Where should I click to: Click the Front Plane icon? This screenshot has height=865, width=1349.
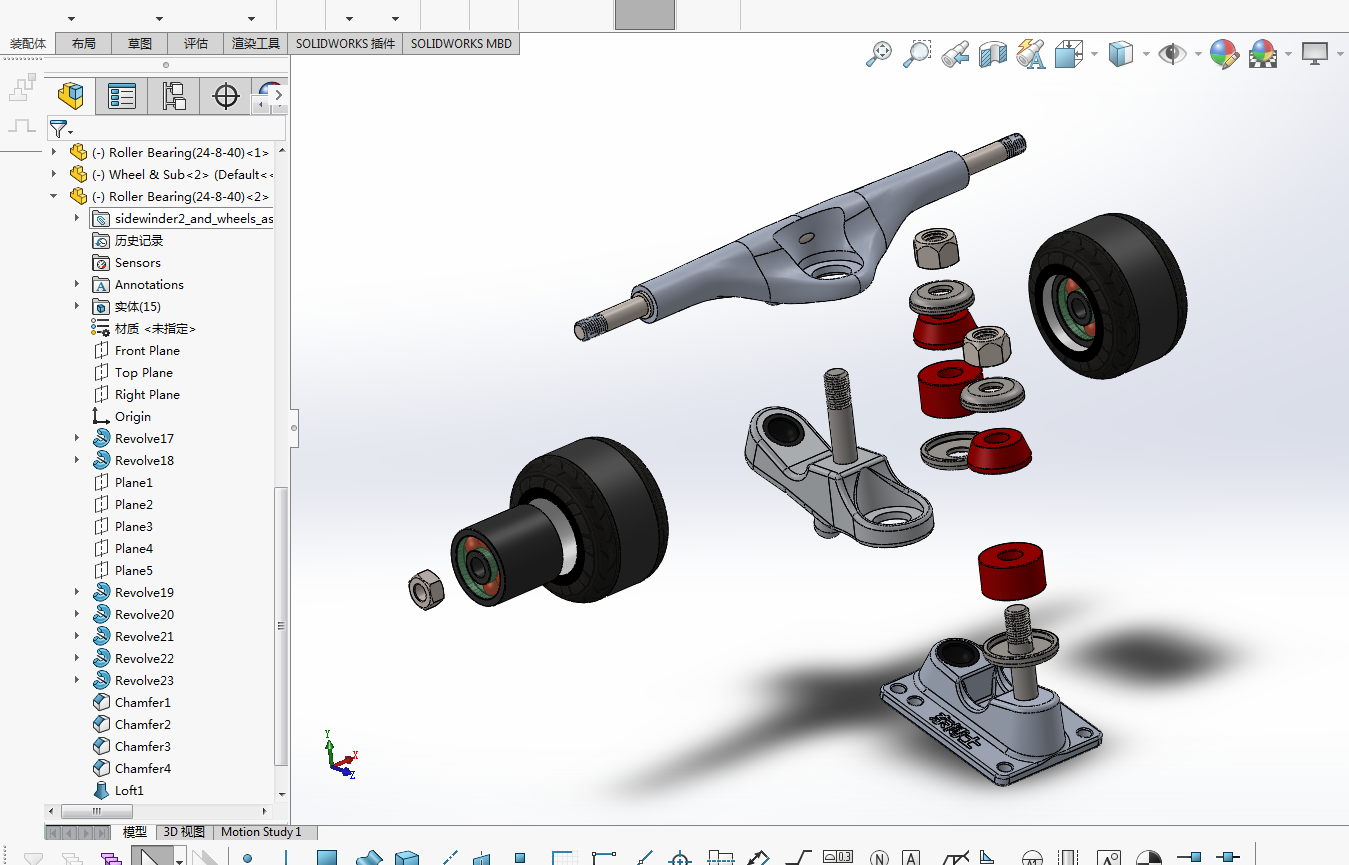[101, 351]
